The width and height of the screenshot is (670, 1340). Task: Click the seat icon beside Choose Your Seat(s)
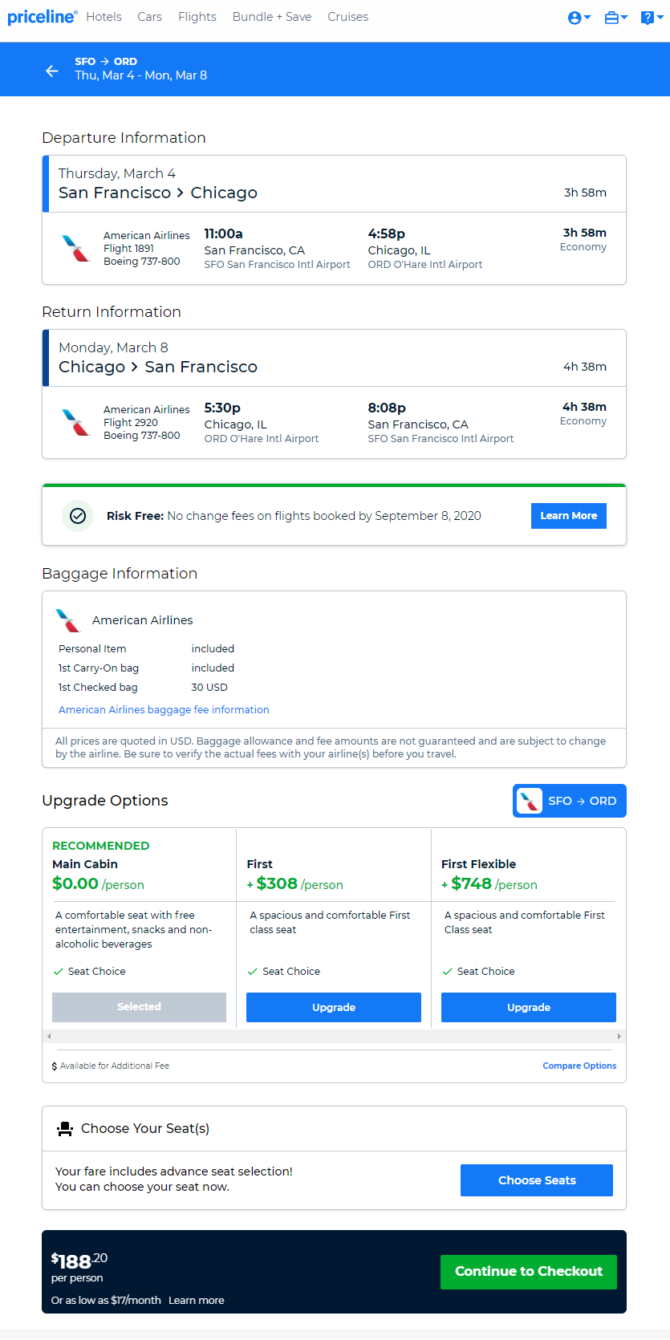pyautogui.click(x=65, y=1129)
